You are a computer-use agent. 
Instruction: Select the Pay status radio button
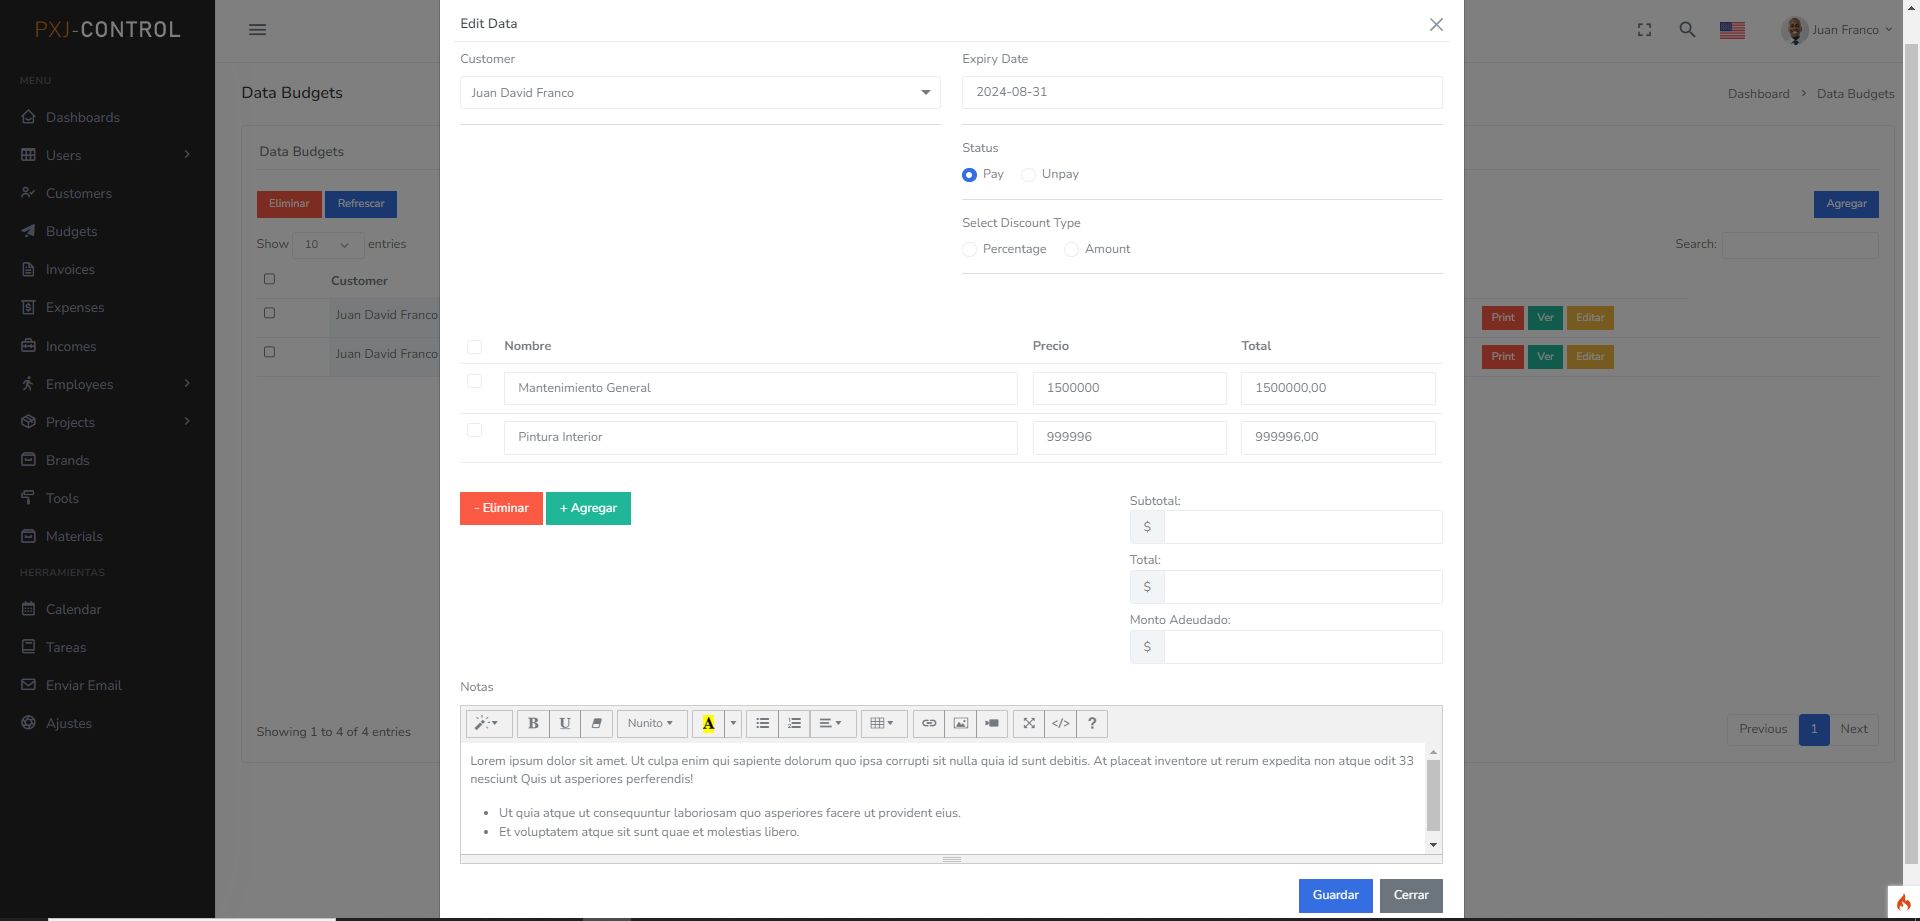[969, 175]
